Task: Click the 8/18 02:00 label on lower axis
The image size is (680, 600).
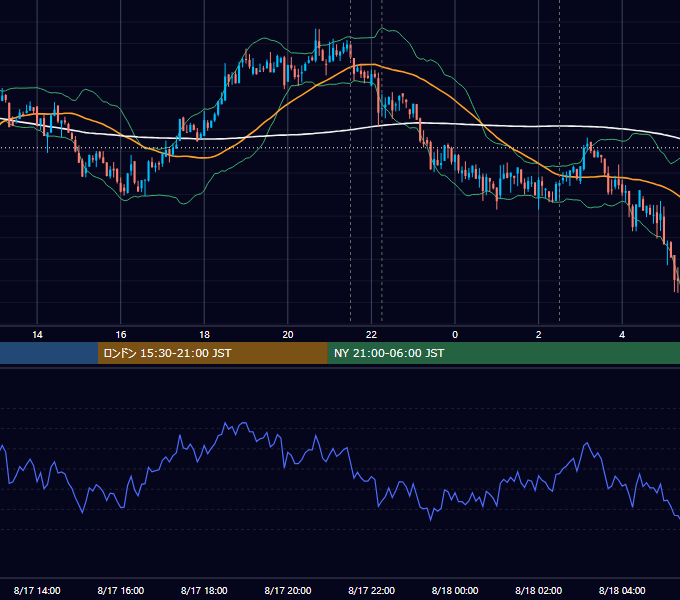Action: 539,590
